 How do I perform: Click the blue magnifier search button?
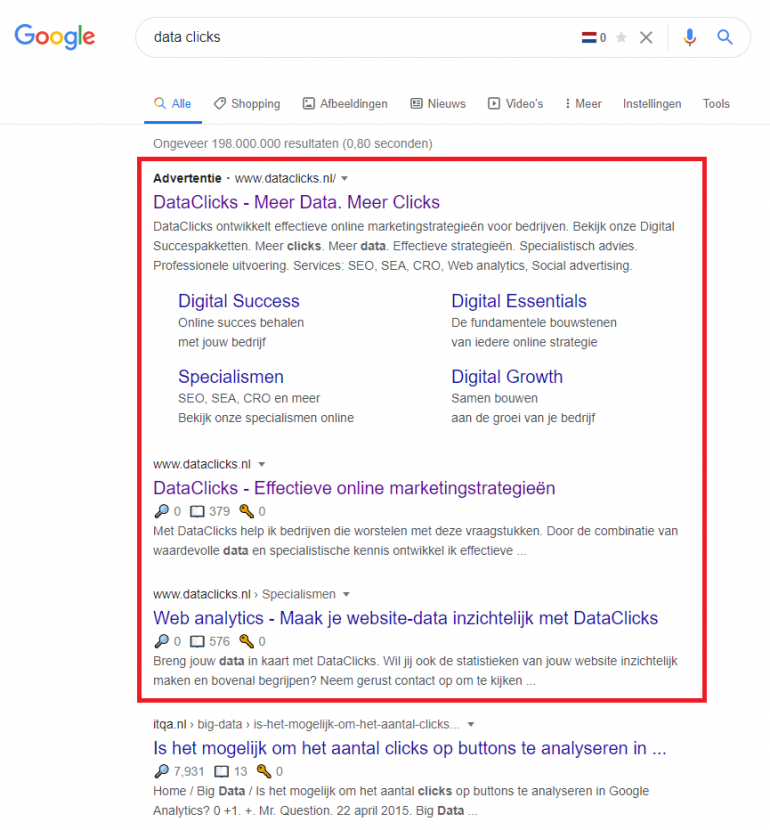point(724,37)
